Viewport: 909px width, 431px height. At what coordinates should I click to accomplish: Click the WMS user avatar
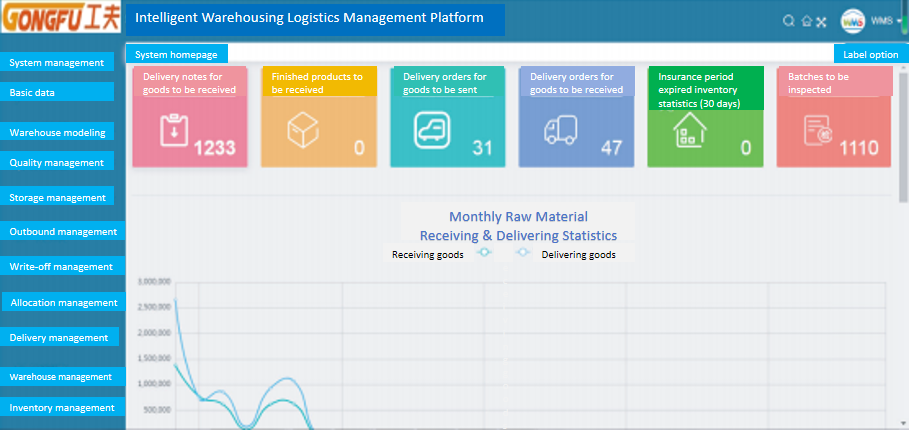click(x=853, y=21)
